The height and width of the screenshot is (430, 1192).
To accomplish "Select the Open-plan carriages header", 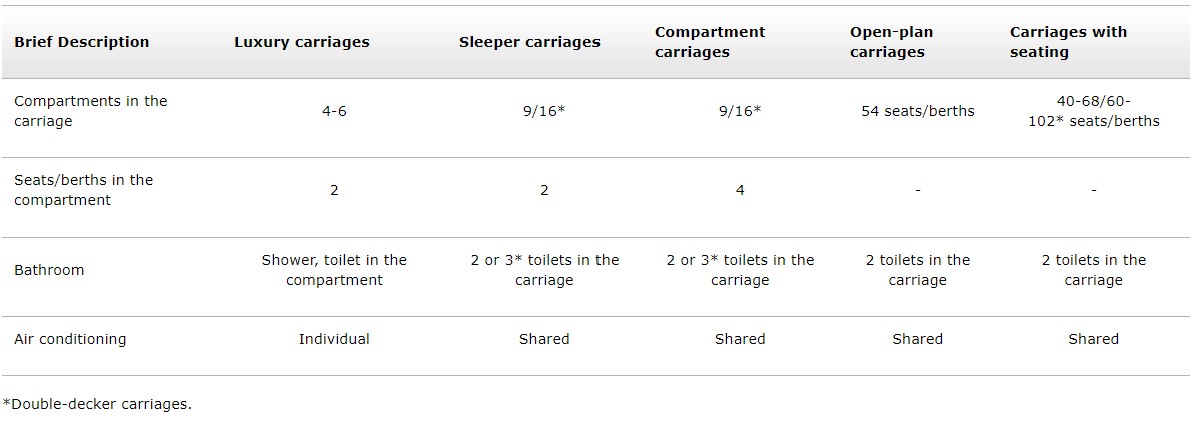I will click(891, 42).
